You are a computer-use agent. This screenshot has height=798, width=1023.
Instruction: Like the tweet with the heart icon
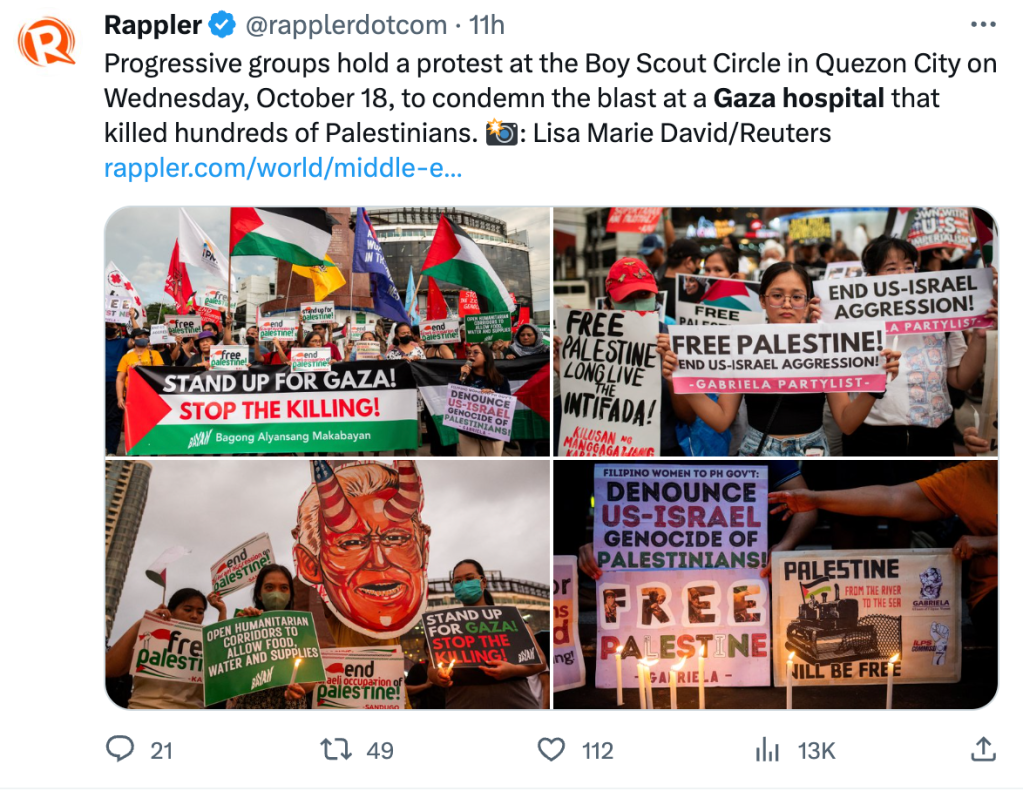(551, 750)
